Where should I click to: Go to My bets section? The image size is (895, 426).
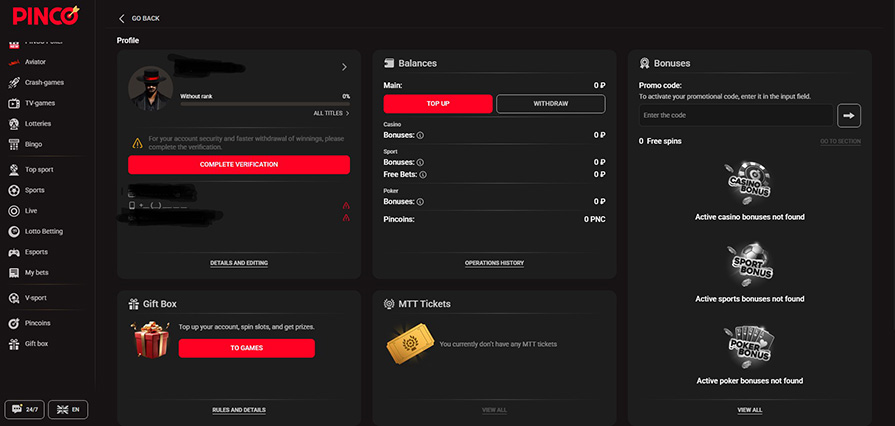(36, 273)
